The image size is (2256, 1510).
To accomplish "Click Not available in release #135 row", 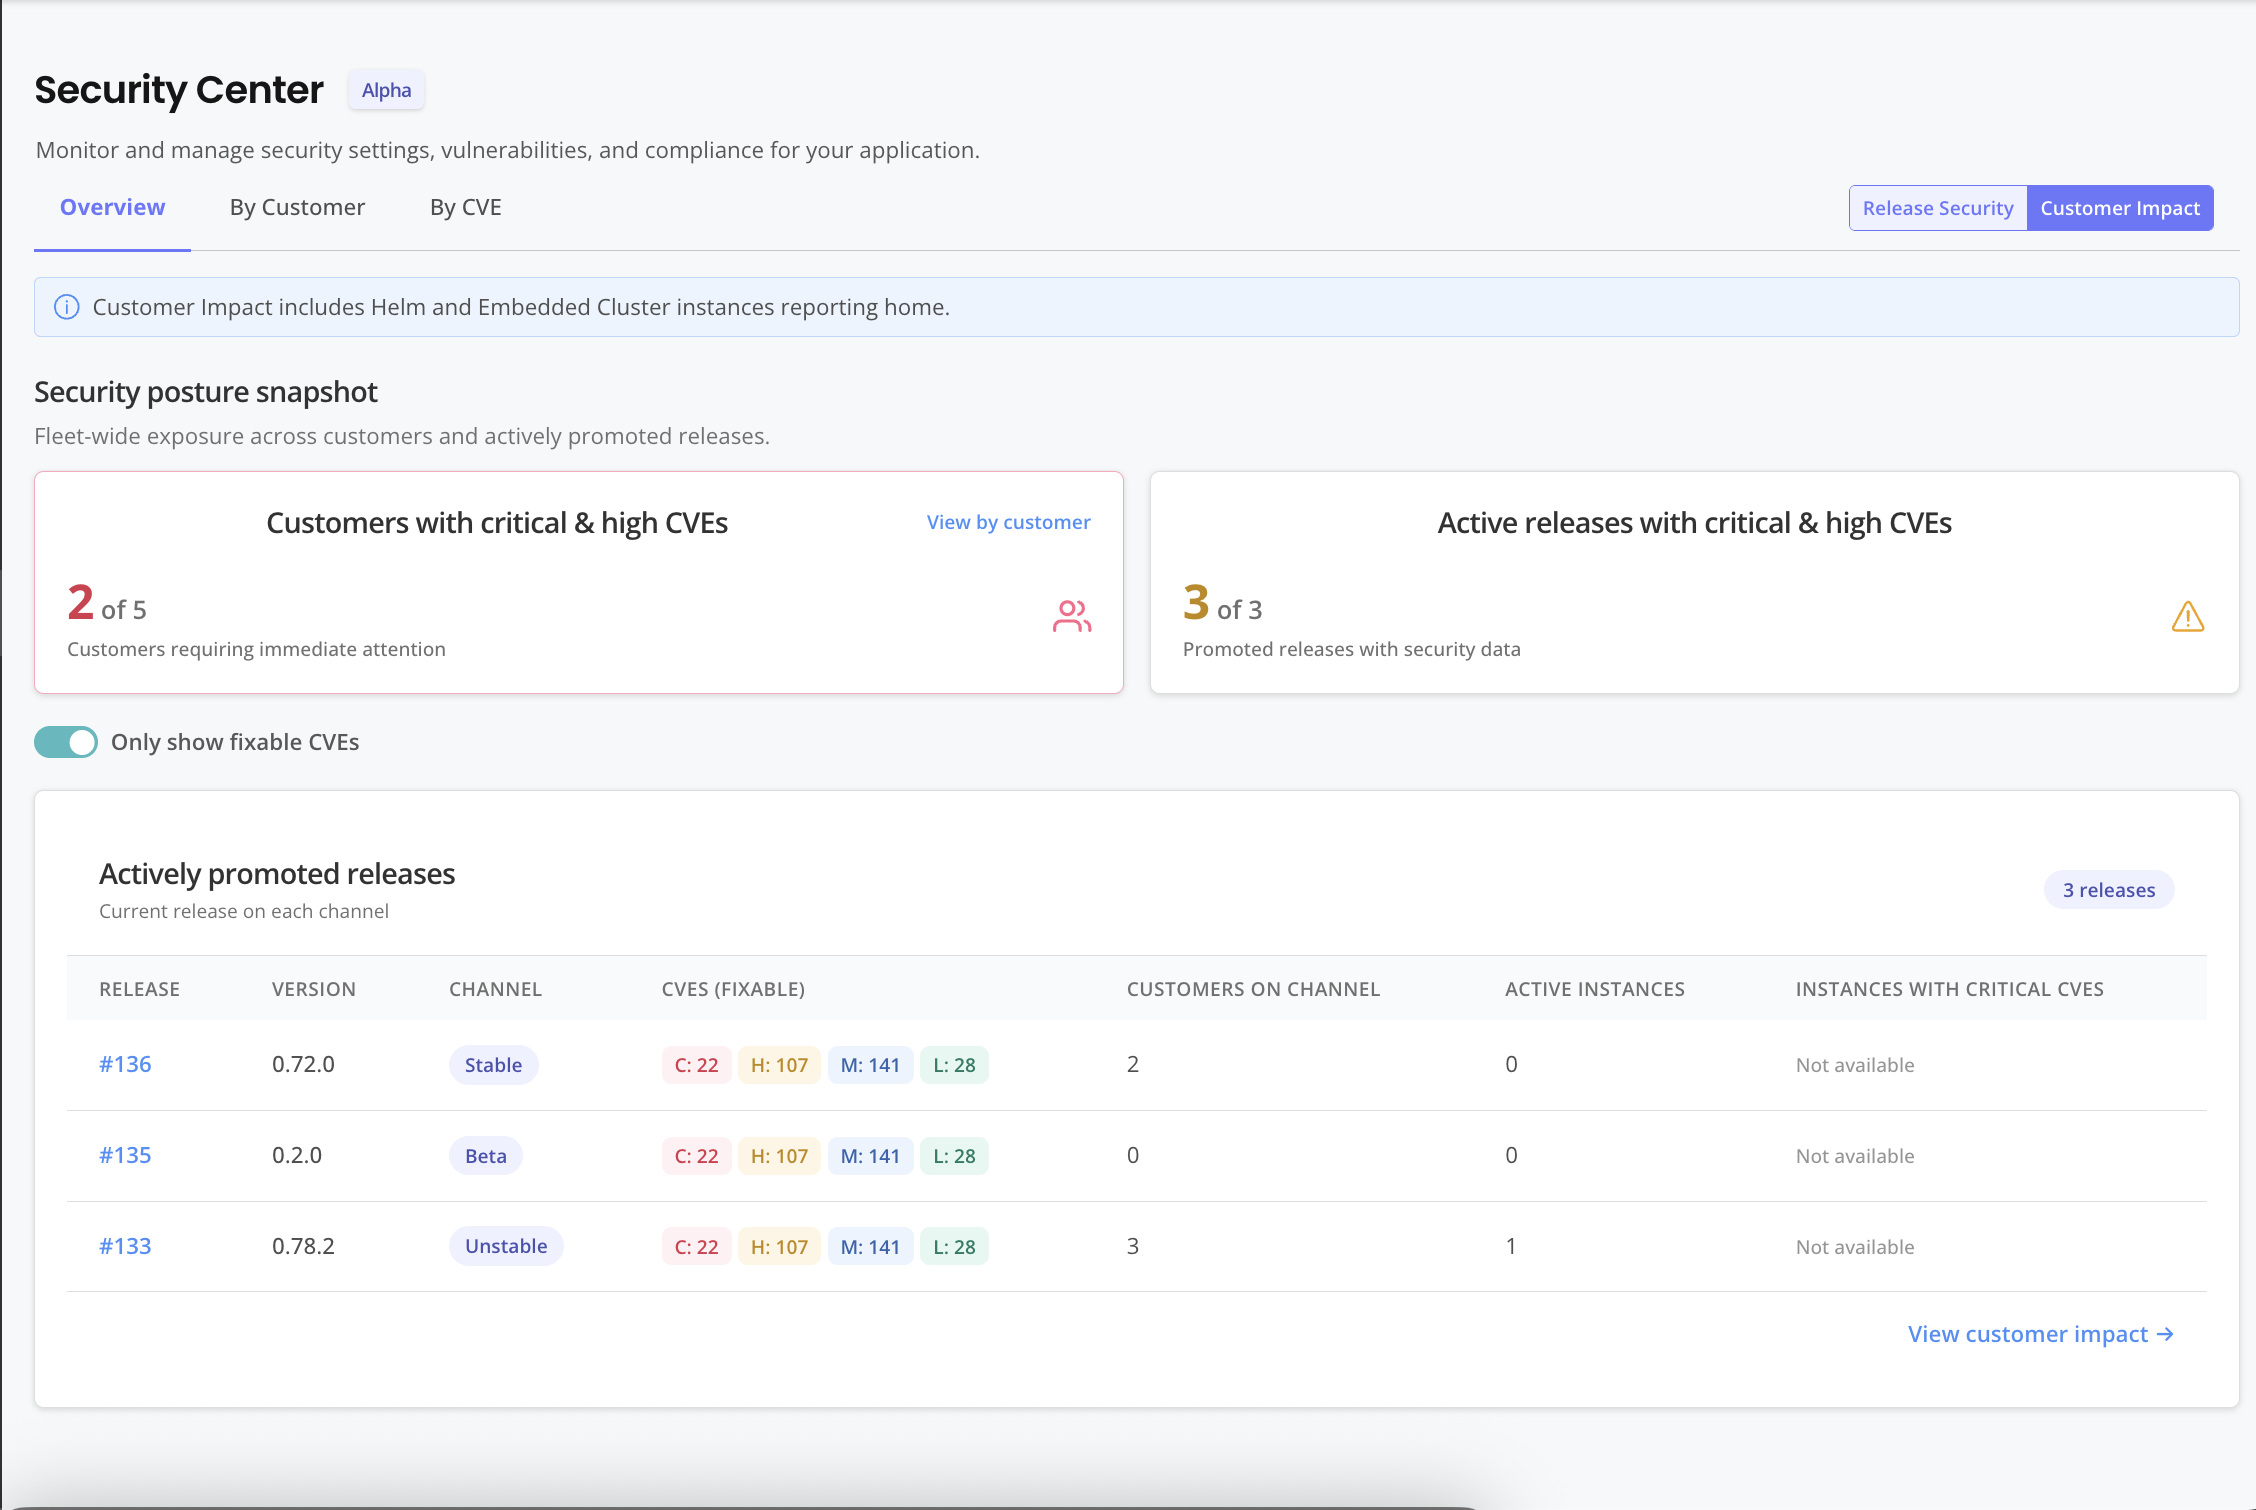I will 1855,1156.
